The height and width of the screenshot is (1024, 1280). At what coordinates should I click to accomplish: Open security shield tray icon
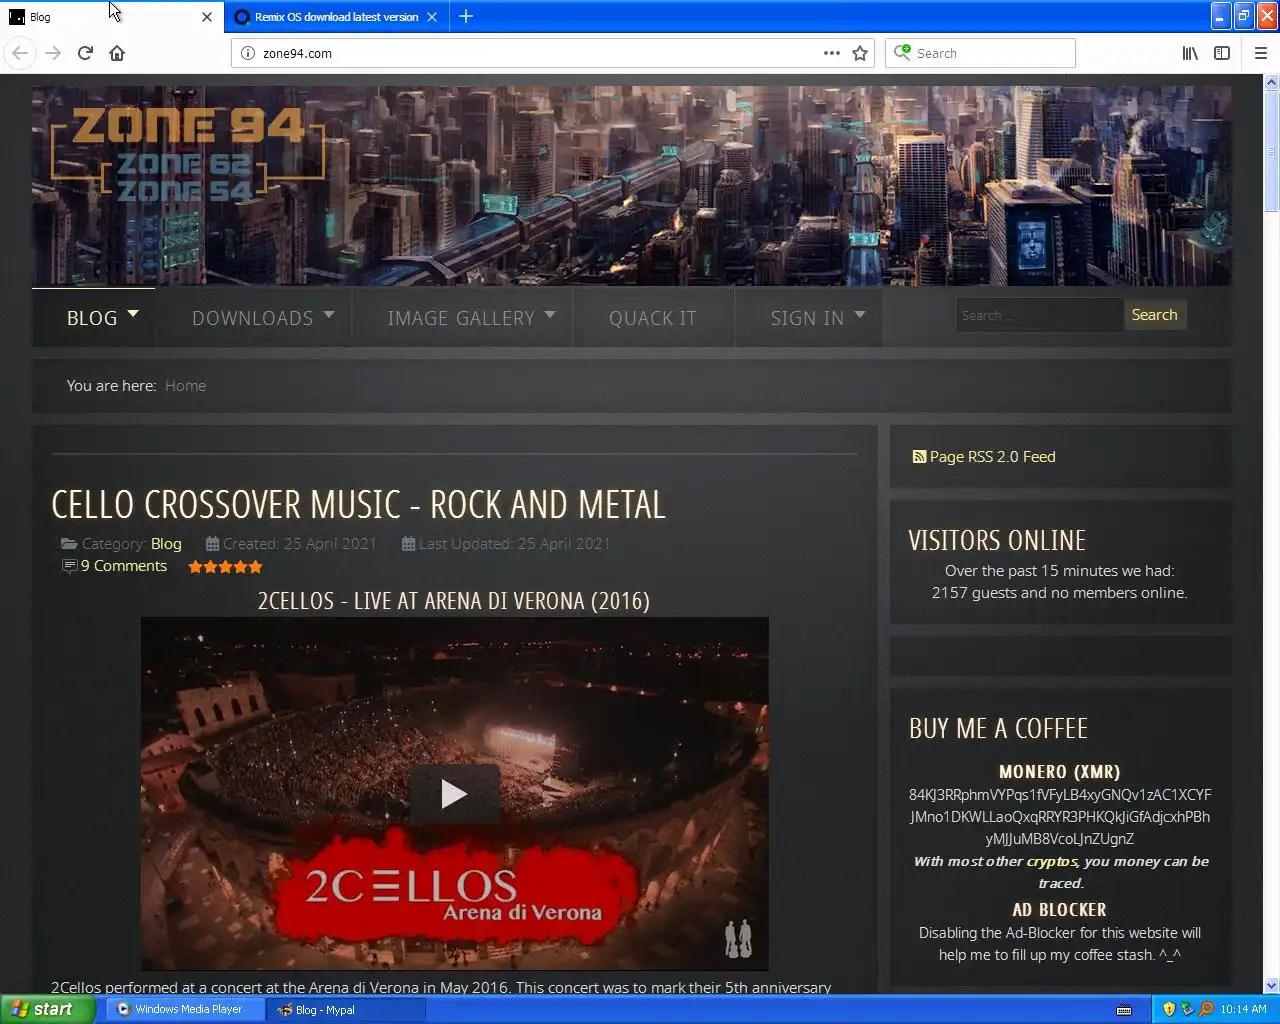(1169, 1009)
